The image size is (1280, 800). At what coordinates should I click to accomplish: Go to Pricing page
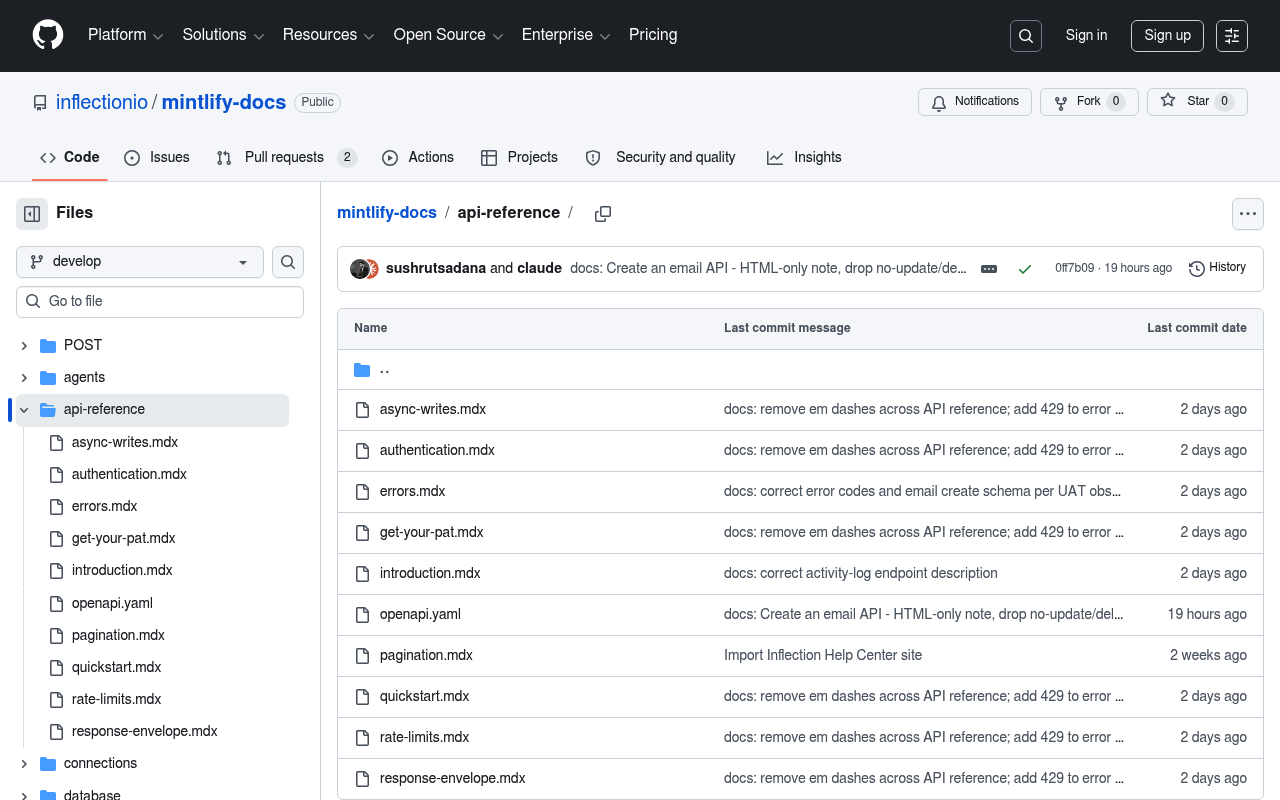[x=653, y=35]
